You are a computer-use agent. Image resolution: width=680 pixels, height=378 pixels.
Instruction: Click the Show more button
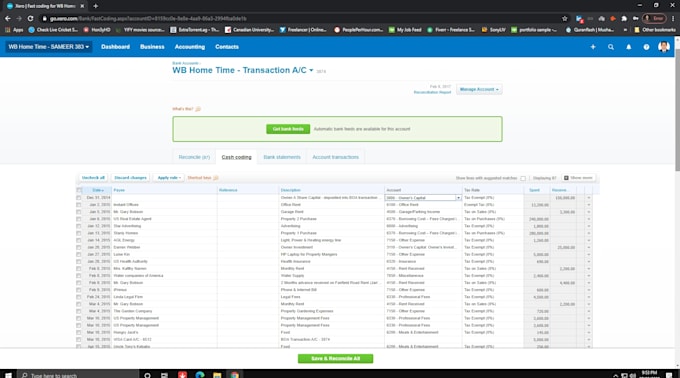pos(579,178)
